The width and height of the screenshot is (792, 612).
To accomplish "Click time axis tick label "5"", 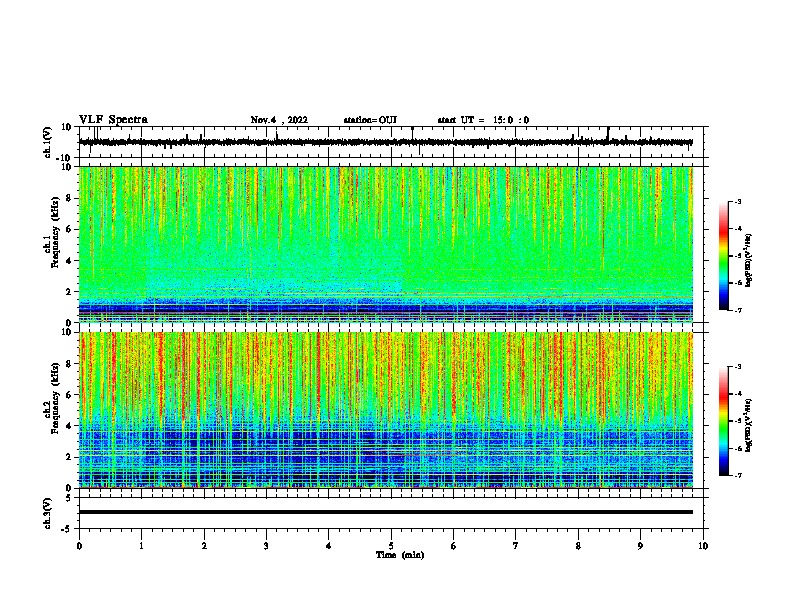I will pos(391,546).
